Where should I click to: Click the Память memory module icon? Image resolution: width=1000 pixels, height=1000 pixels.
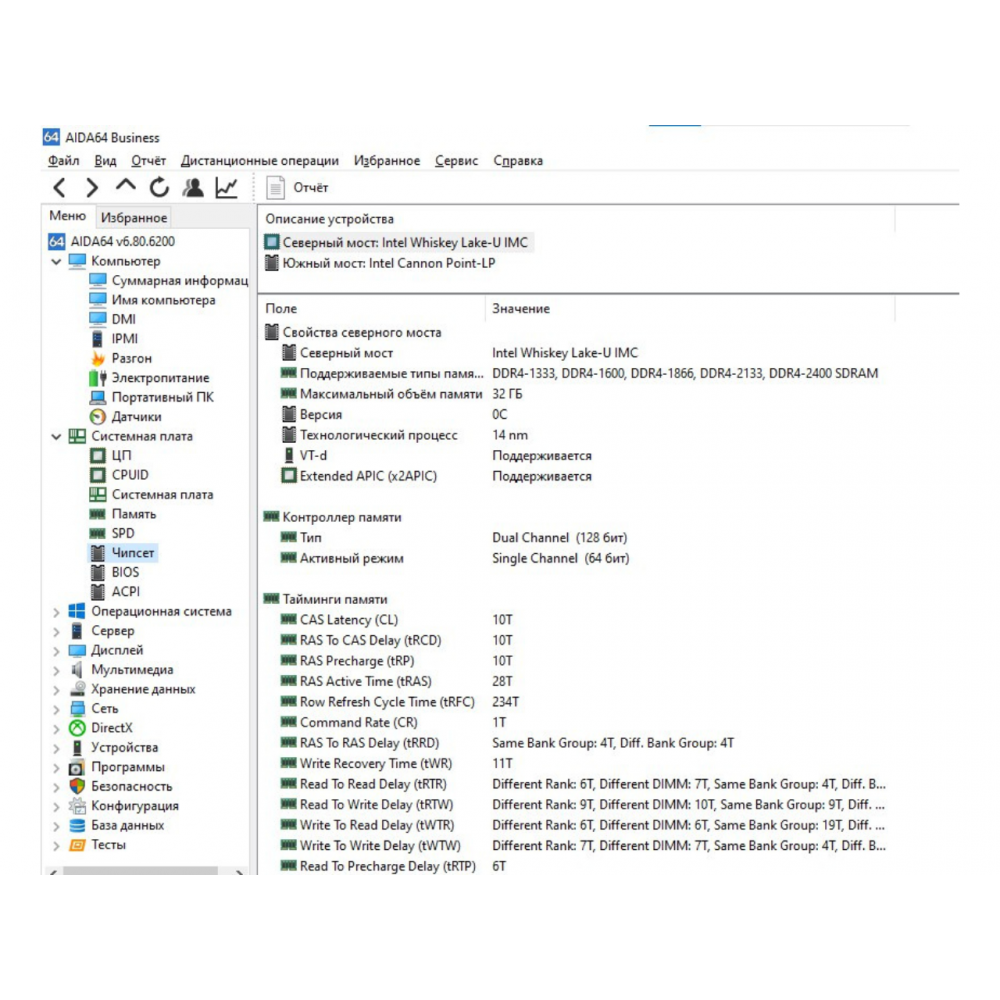point(98,514)
